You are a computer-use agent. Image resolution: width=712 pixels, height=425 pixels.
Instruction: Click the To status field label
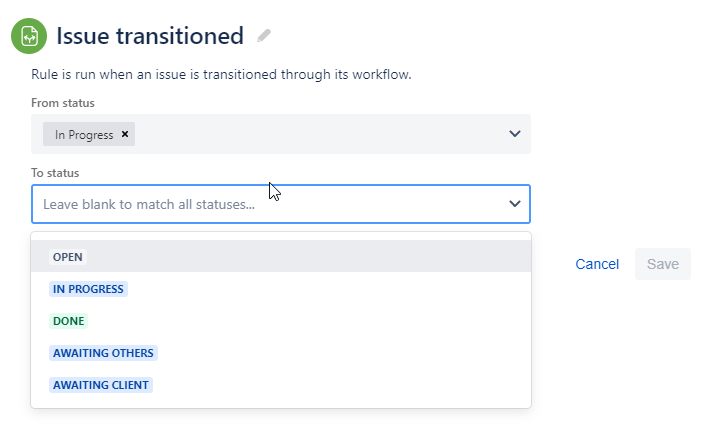click(55, 173)
